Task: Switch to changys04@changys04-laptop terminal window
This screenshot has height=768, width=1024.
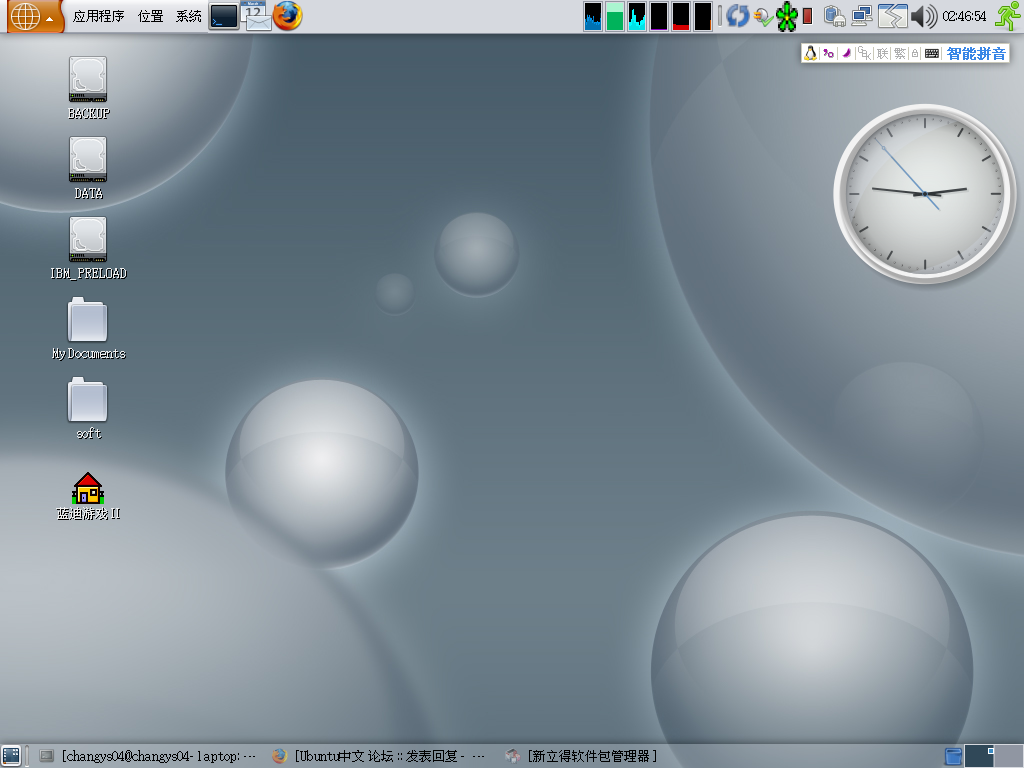Action: click(148, 756)
